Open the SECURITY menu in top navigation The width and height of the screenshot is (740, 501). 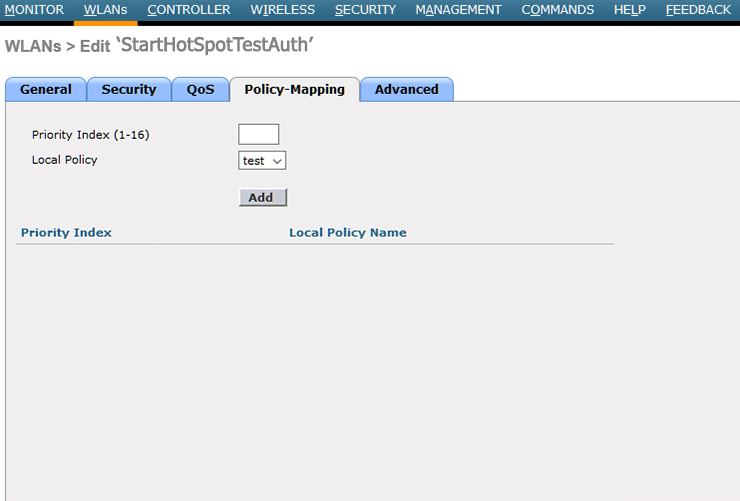point(365,10)
